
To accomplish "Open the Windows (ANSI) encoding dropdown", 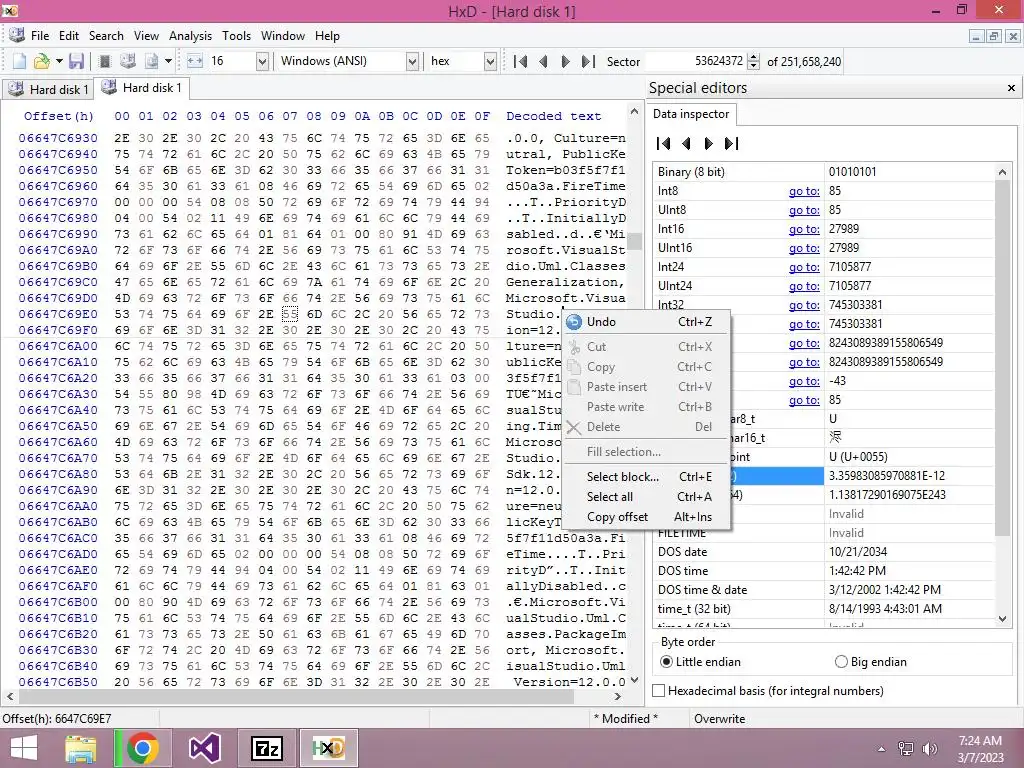I will (x=412, y=61).
